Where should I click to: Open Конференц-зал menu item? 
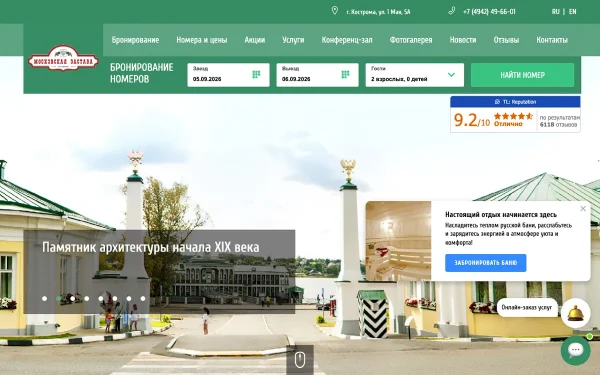pos(347,40)
